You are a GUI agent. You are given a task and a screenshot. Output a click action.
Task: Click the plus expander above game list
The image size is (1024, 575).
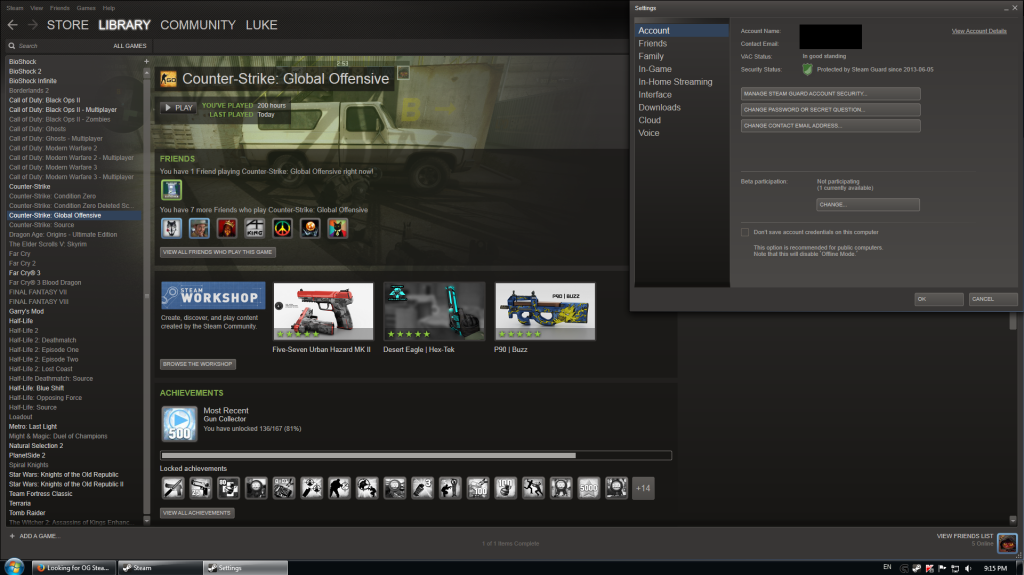tap(145, 61)
